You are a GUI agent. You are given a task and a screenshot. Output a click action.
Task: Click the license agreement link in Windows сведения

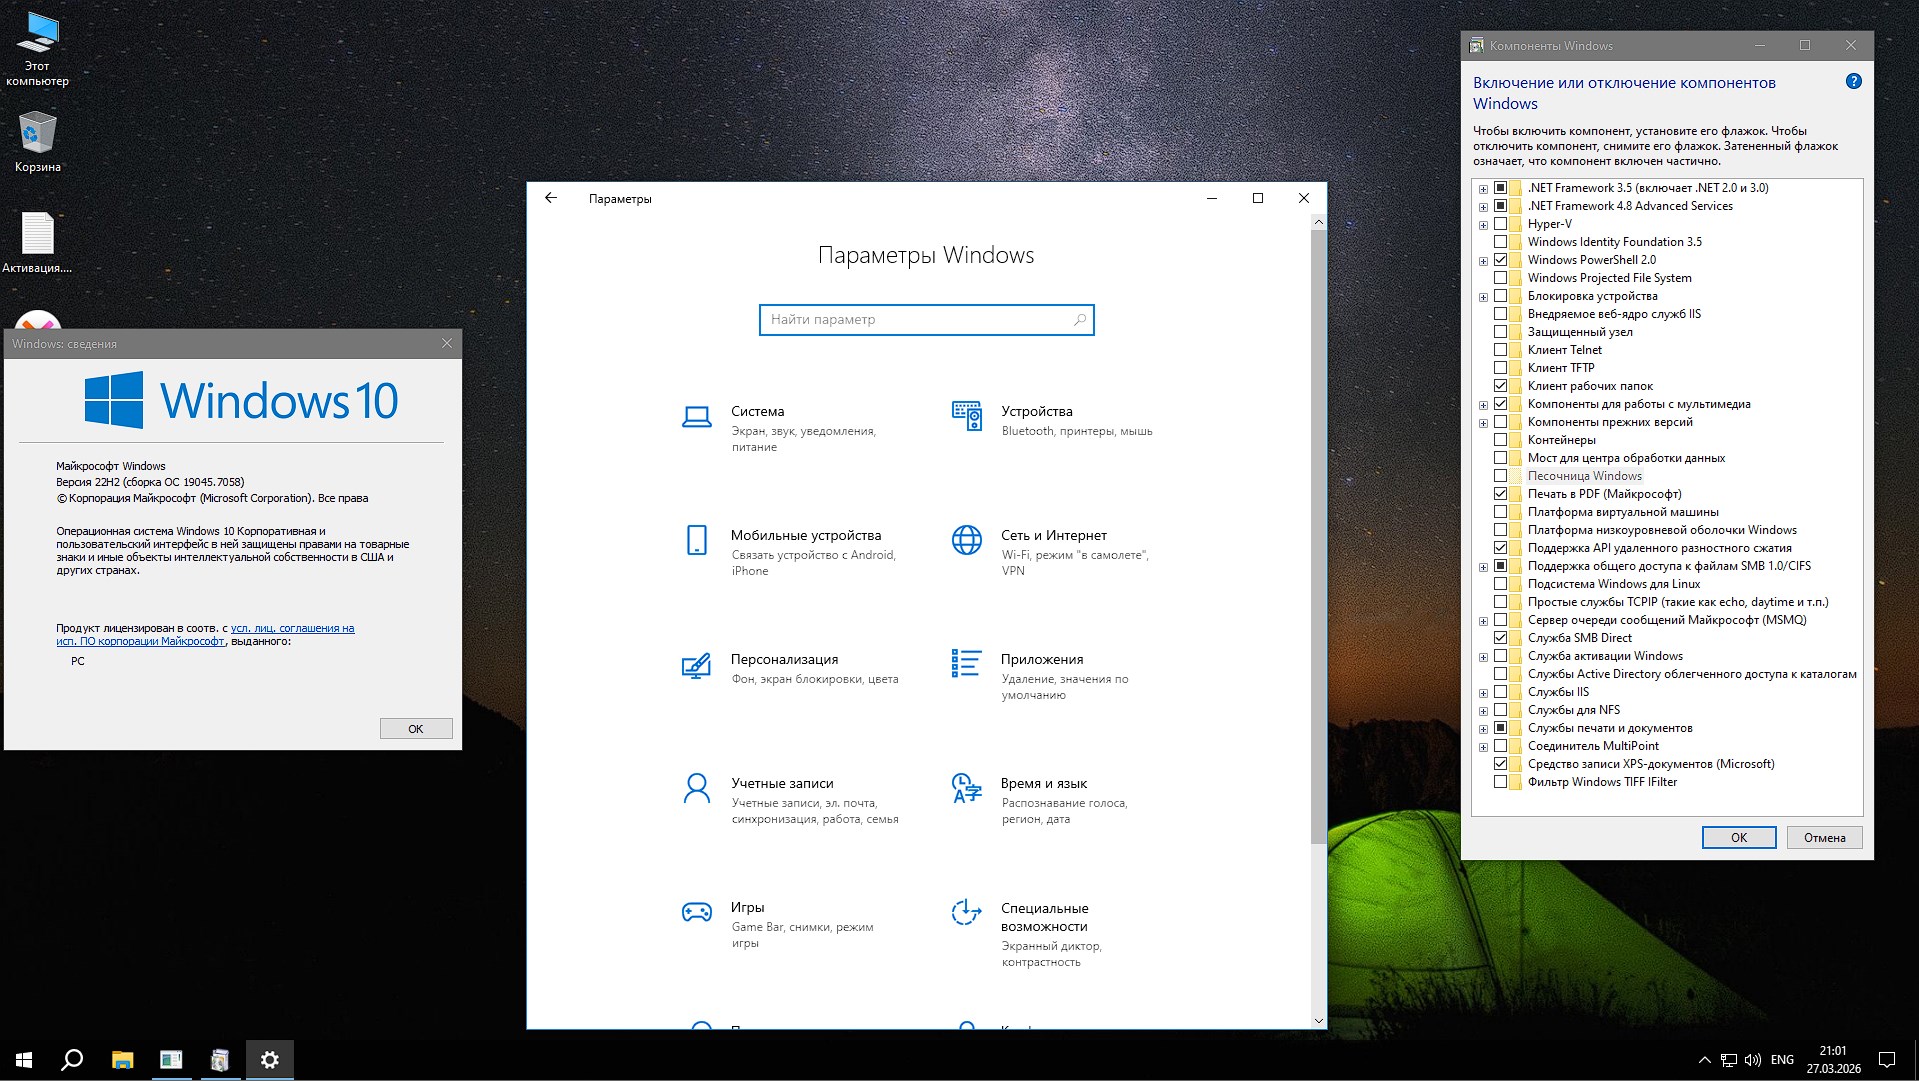tap(291, 628)
